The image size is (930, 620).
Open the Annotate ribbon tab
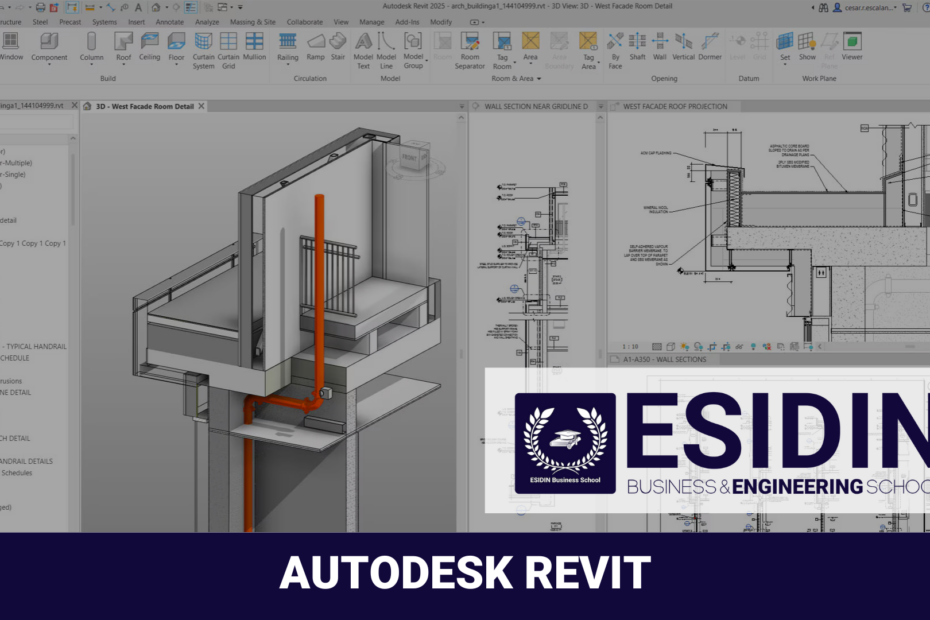(169, 21)
